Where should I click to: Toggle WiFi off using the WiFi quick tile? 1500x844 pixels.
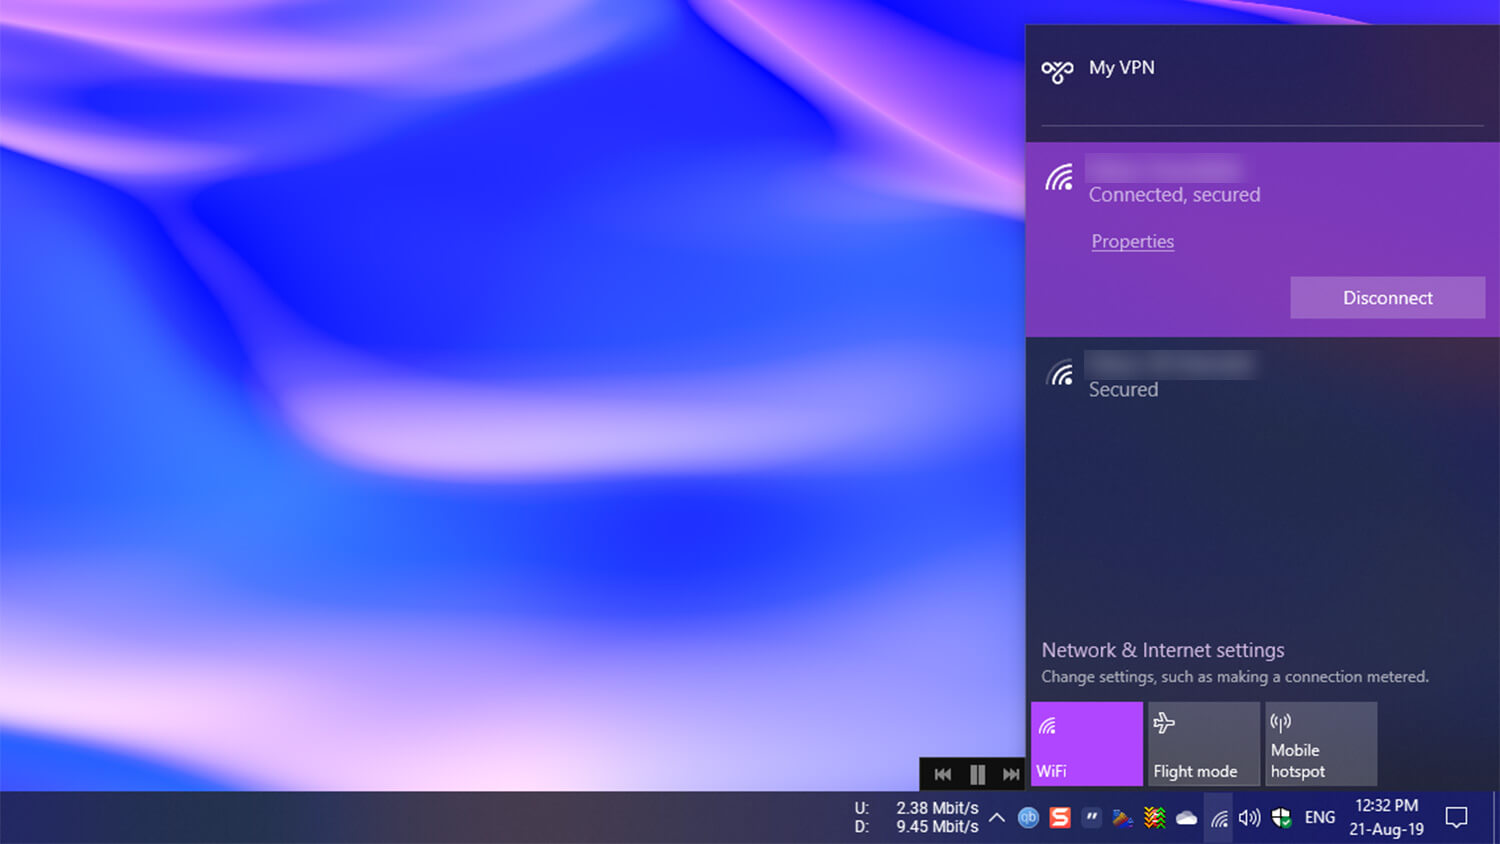click(x=1085, y=743)
